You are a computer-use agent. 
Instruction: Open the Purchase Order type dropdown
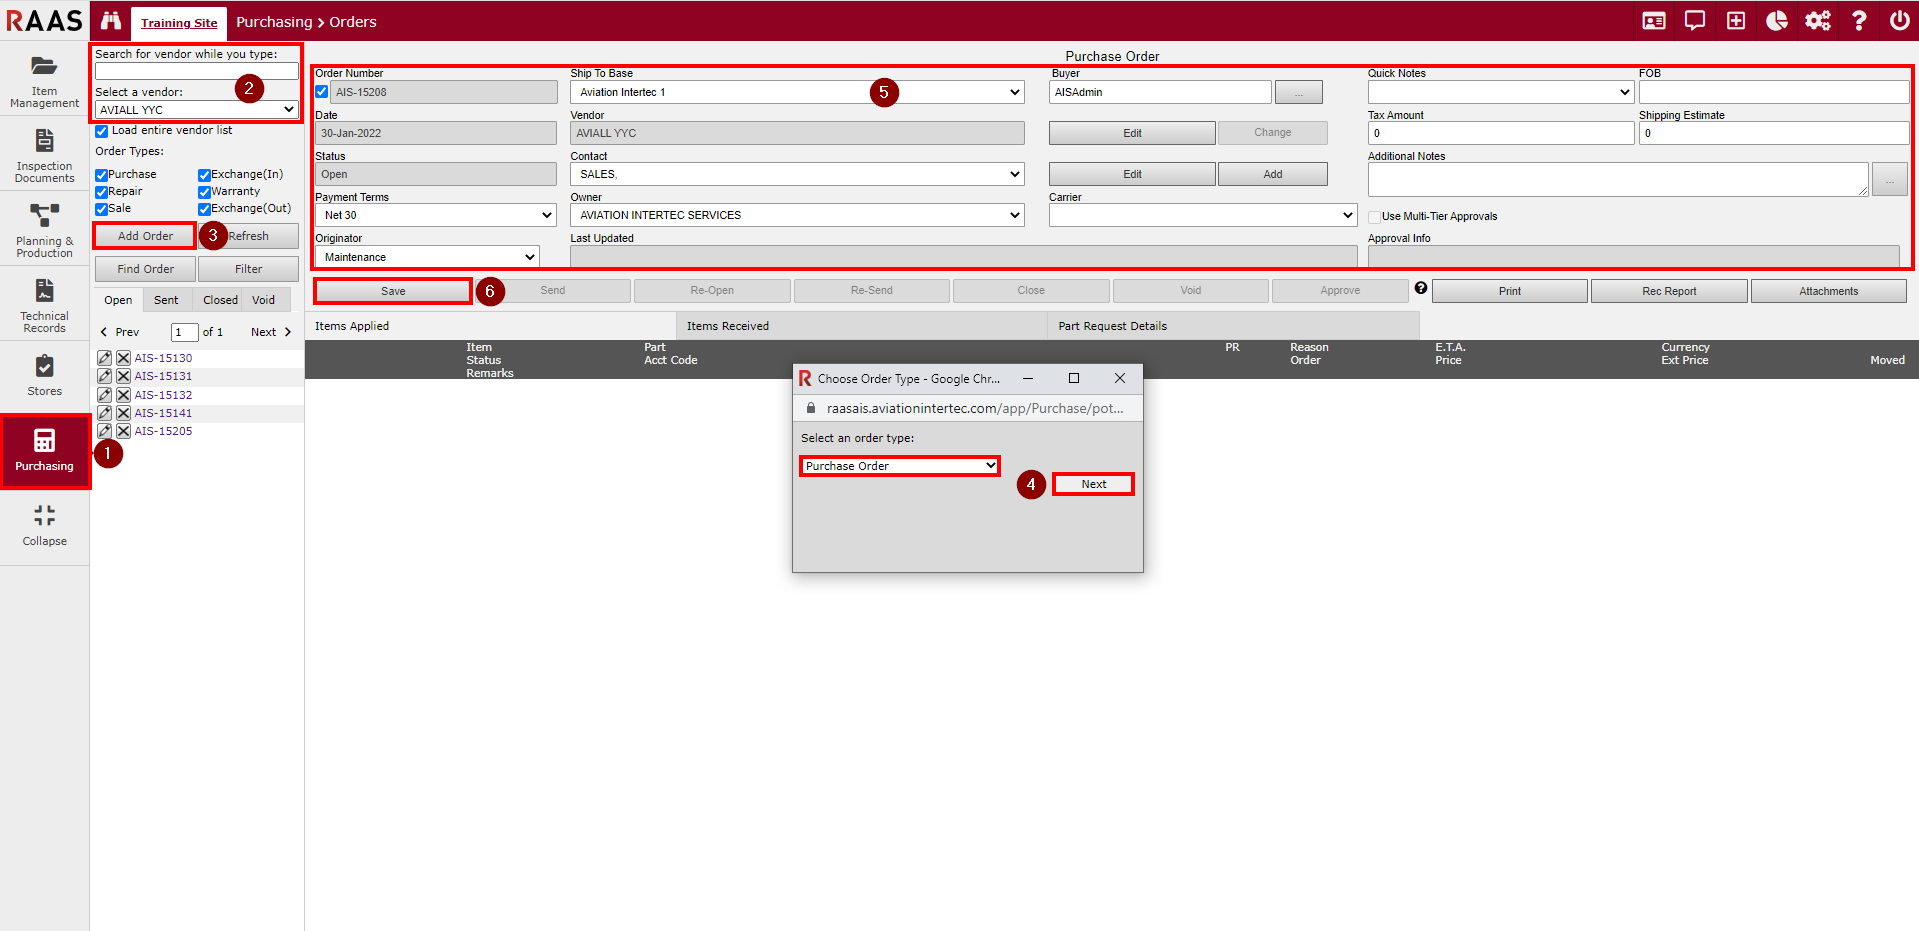[x=899, y=466]
